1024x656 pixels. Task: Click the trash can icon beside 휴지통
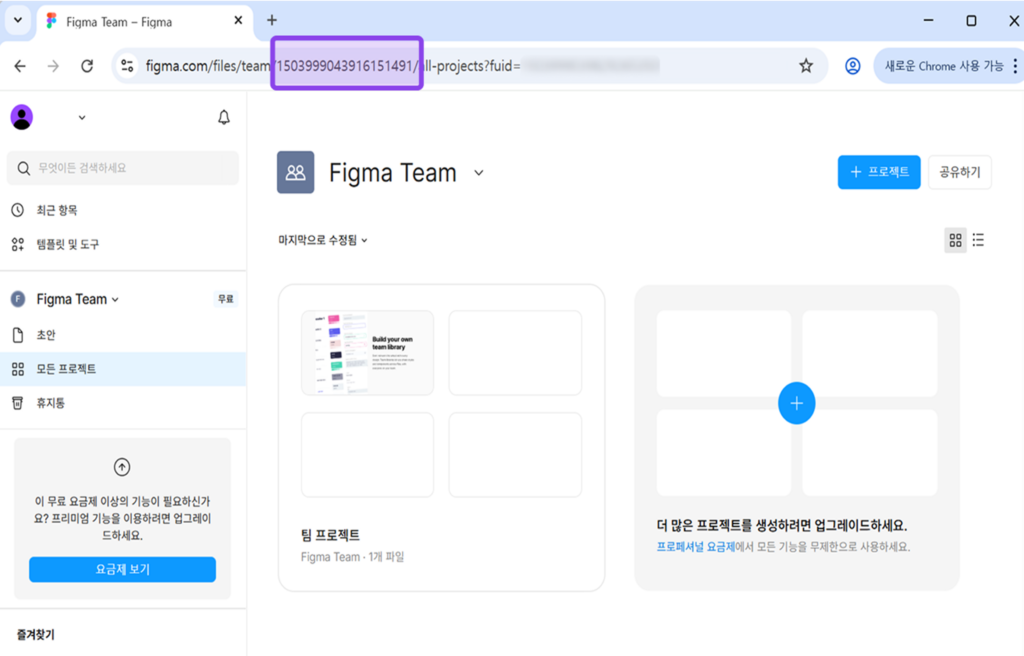click(x=18, y=403)
